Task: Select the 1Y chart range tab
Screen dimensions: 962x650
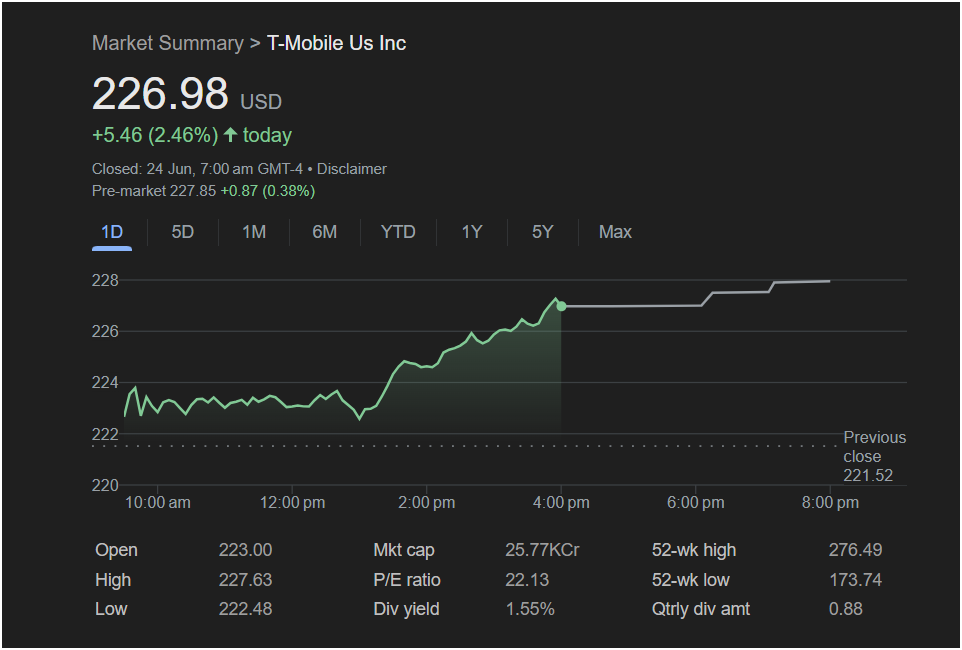Action: click(x=472, y=232)
